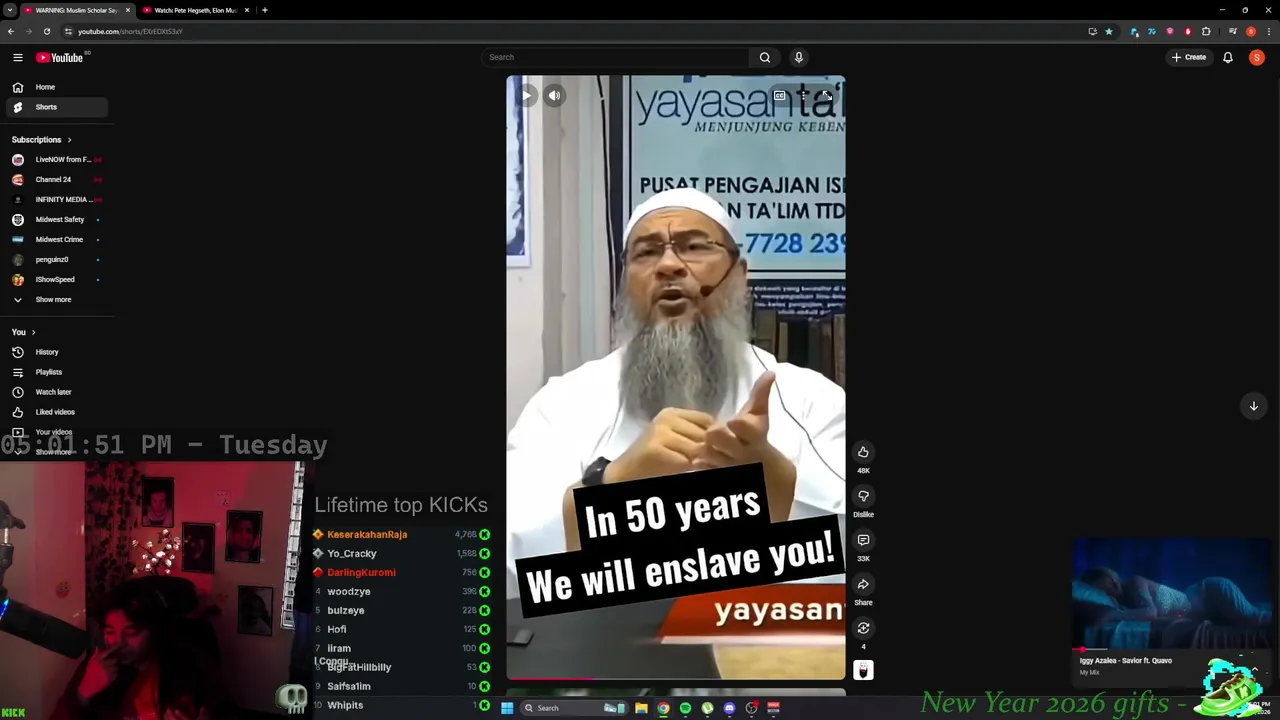Click the Create button
Screen dimensions: 1280x720
click(1189, 57)
